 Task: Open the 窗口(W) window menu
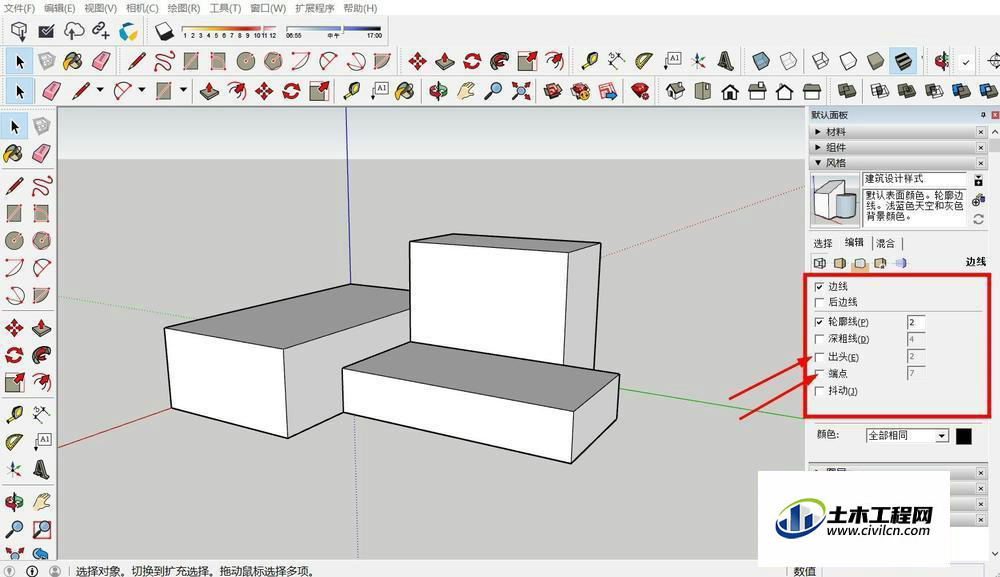[268, 8]
